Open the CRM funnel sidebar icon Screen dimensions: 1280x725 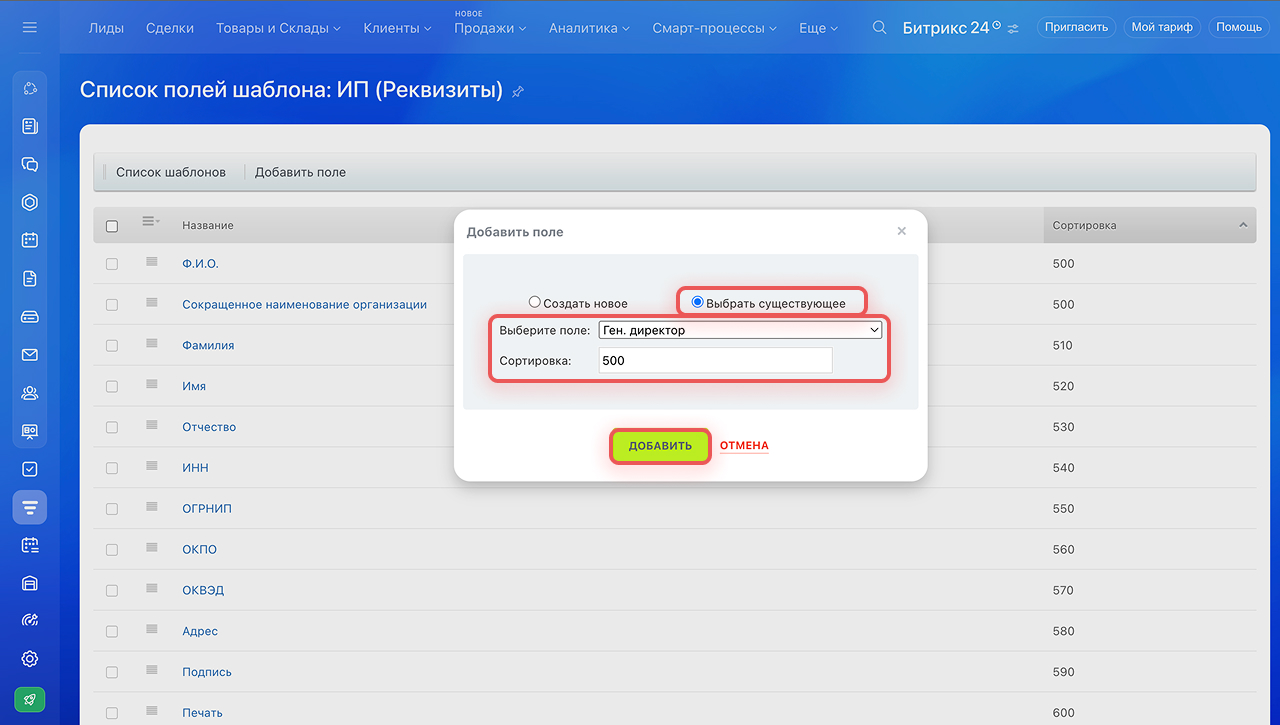pos(30,507)
